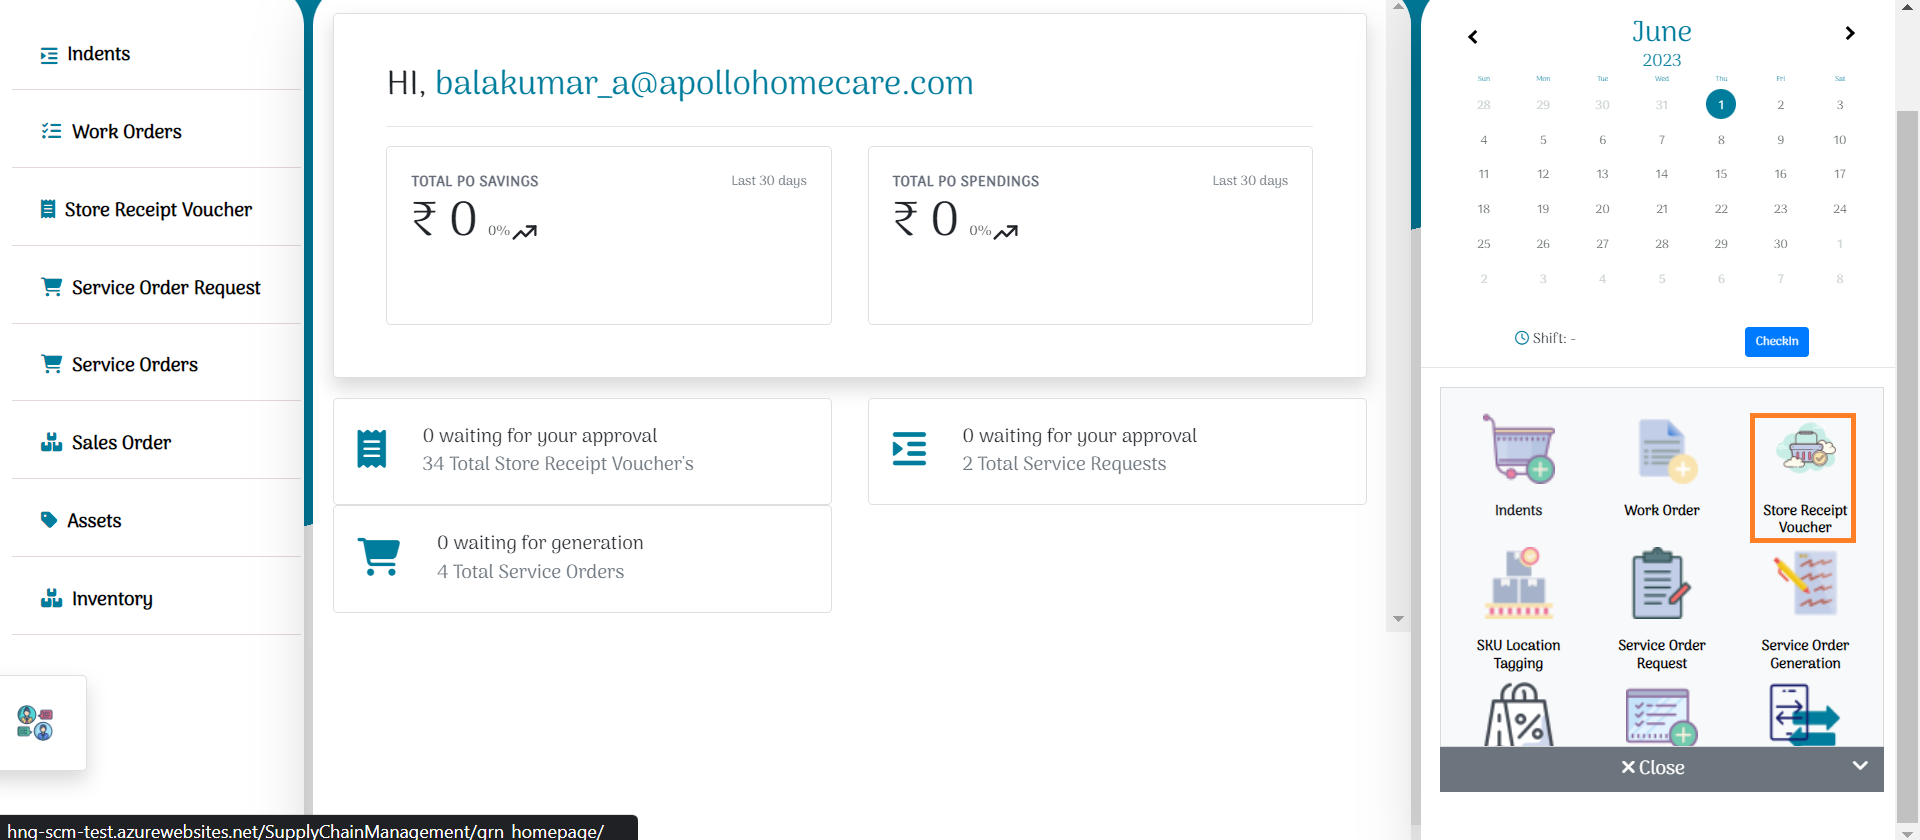Expand shortcuts panel with down chevron
The height and width of the screenshot is (840, 1920).
[1860, 766]
